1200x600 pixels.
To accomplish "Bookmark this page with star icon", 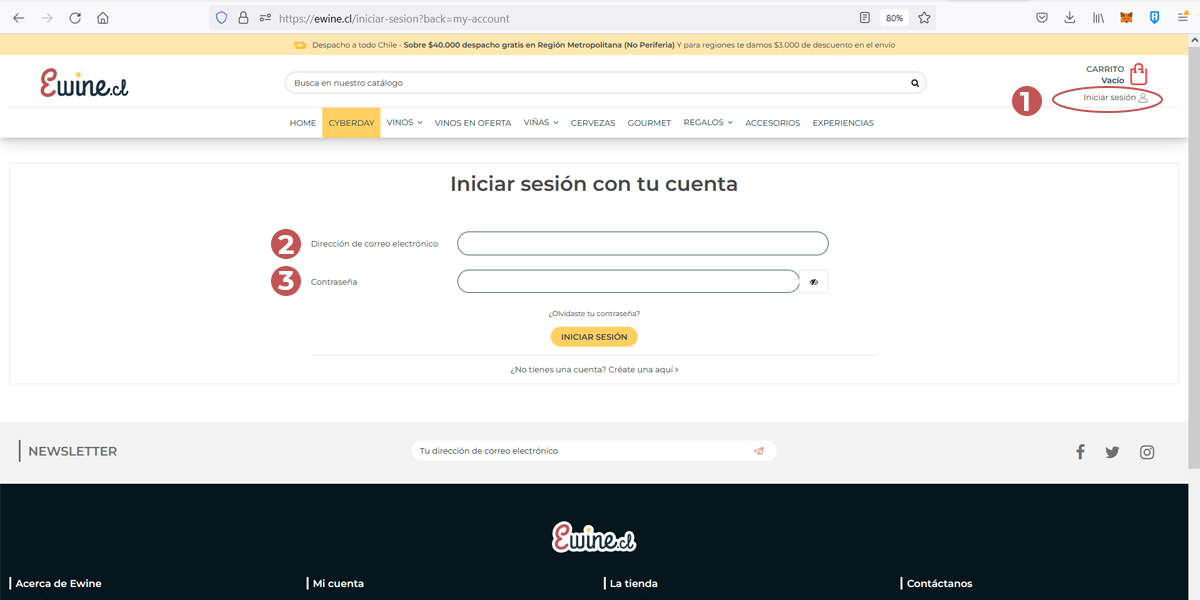I will [x=924, y=18].
